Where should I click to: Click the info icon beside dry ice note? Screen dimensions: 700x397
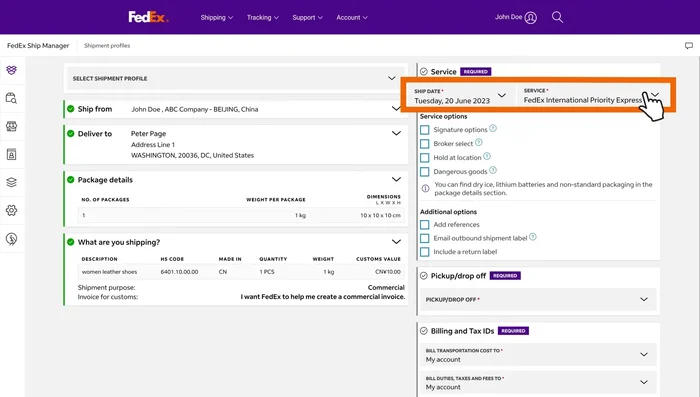click(425, 188)
